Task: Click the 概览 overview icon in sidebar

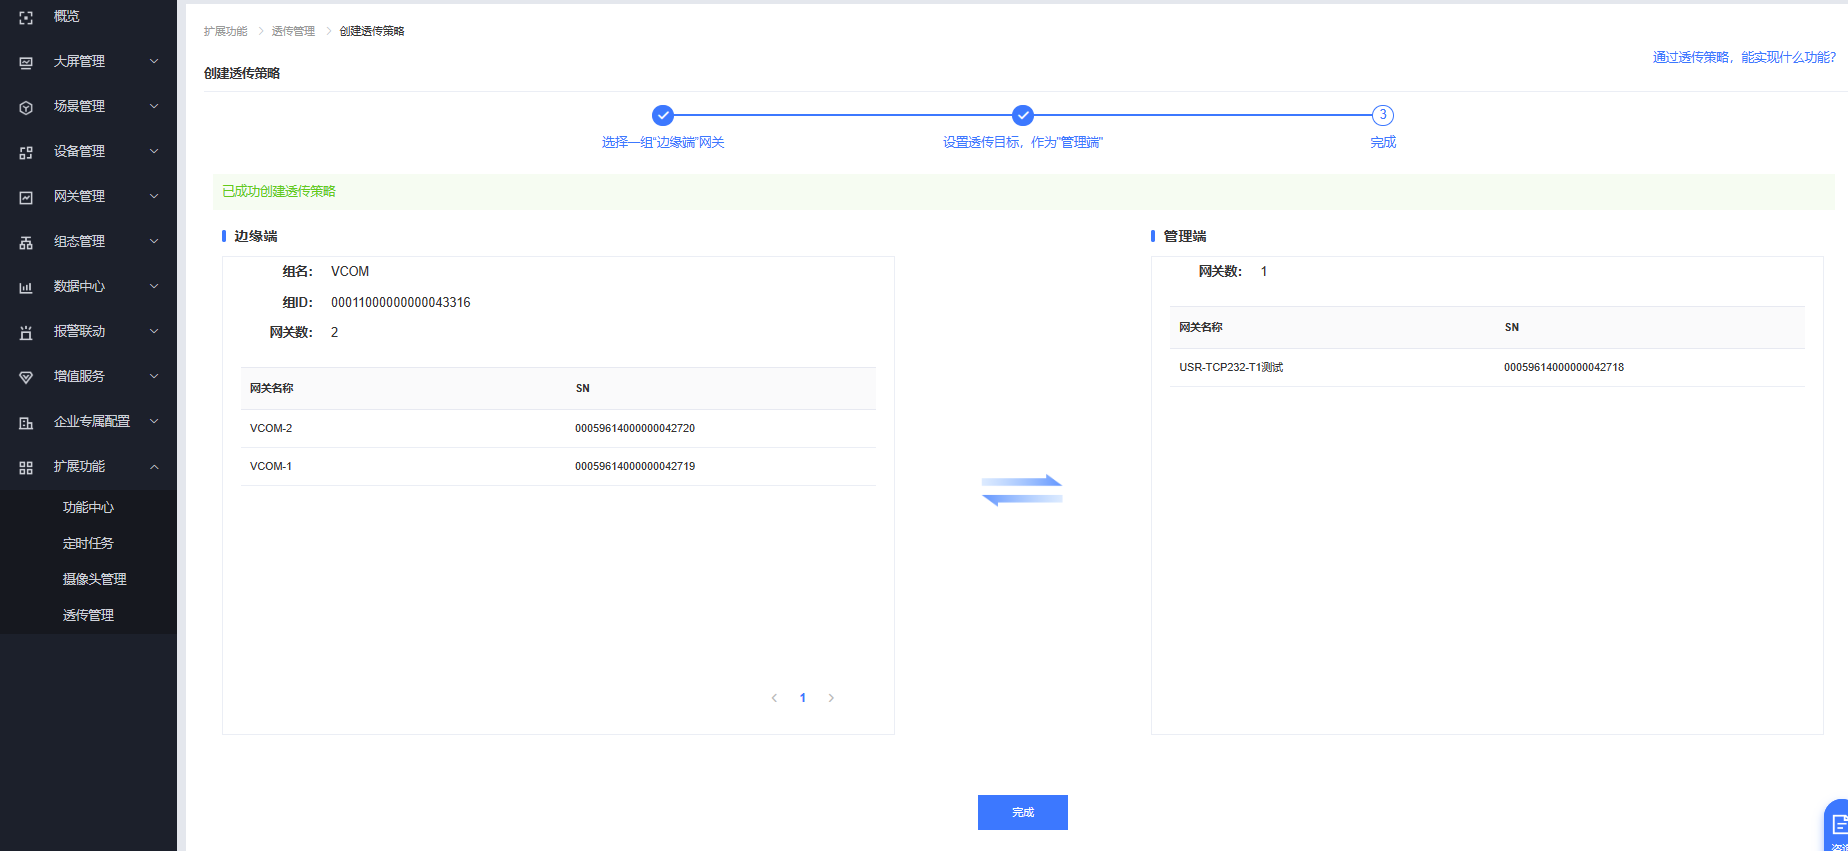Action: pos(26,17)
